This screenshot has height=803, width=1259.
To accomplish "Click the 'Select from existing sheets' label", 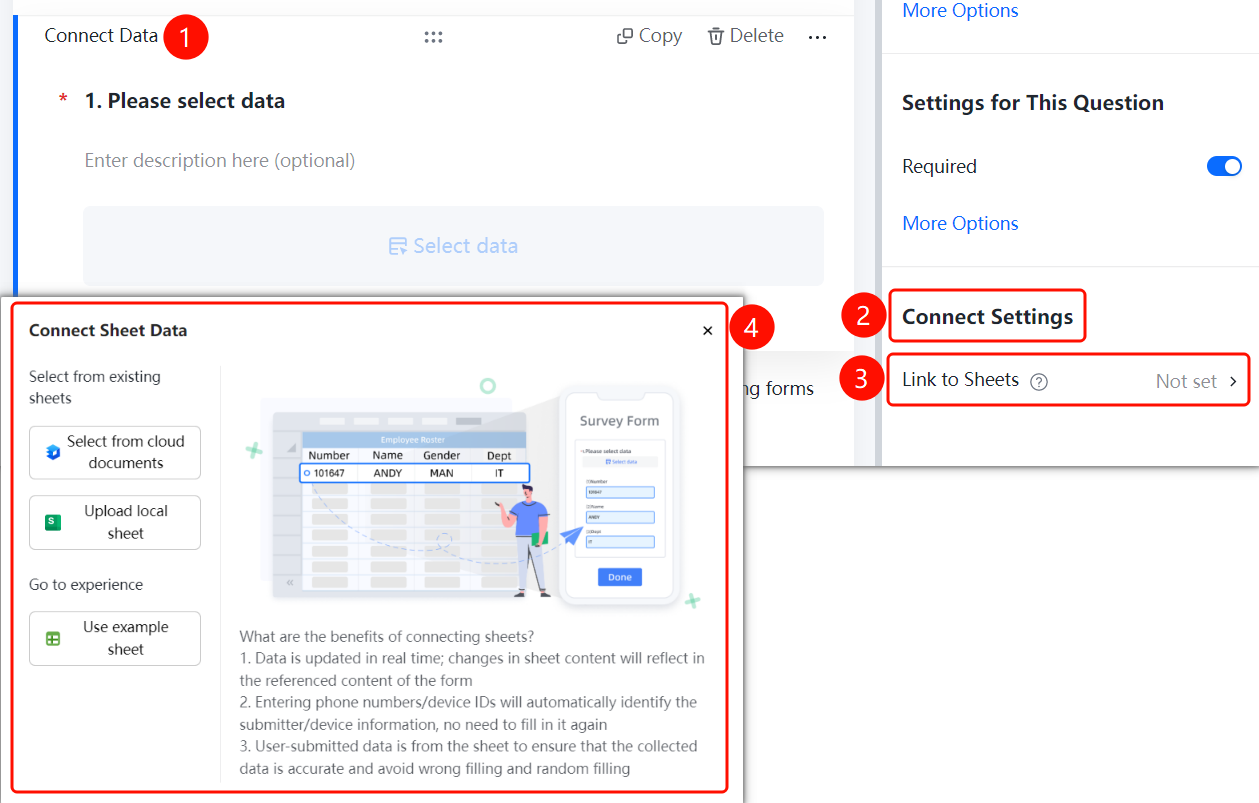I will [x=95, y=387].
